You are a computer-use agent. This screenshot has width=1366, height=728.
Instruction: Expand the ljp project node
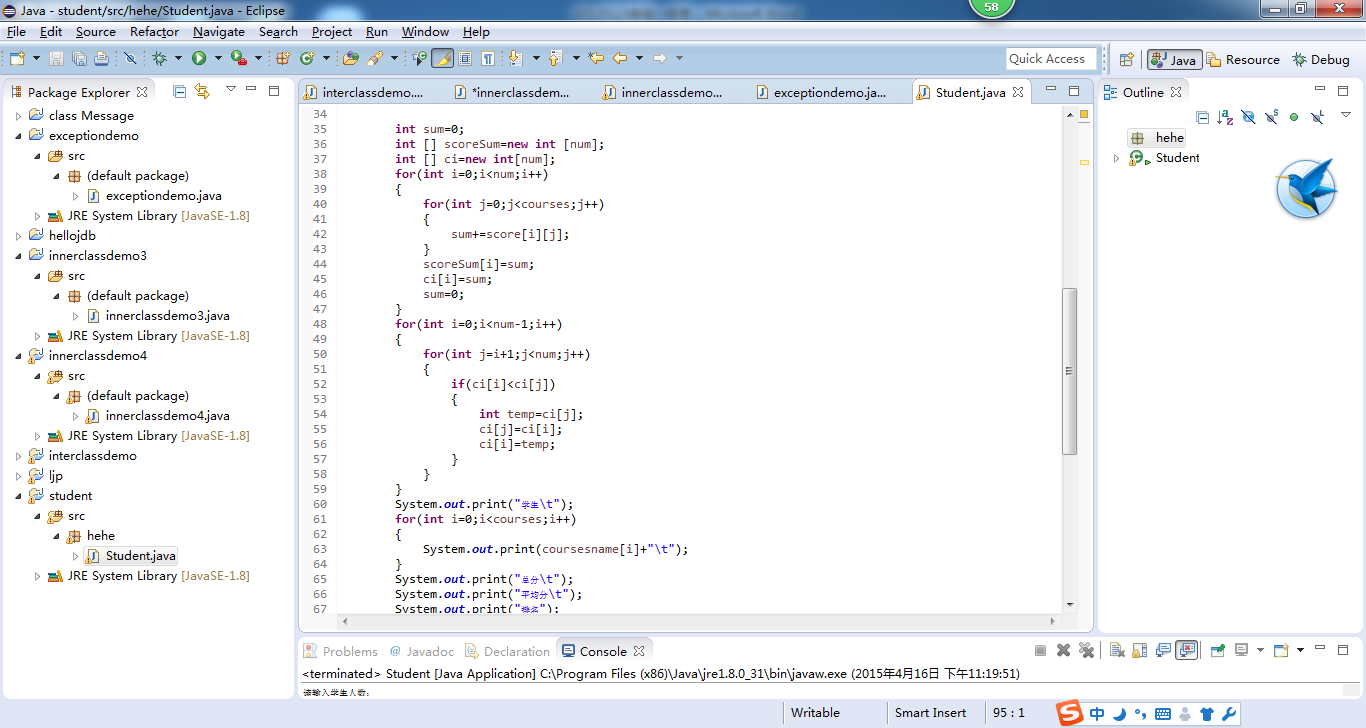[18, 475]
